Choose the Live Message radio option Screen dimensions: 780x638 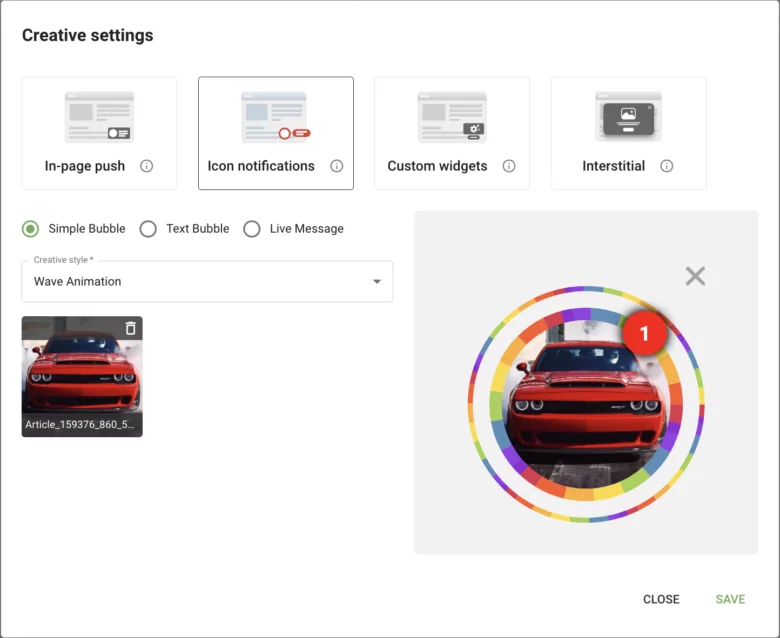[252, 229]
